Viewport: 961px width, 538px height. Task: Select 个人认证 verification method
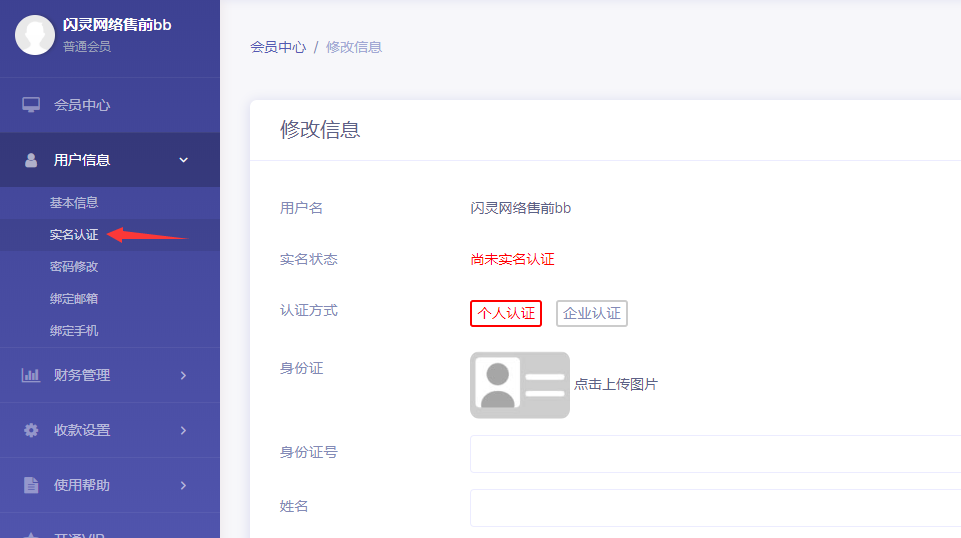[506, 313]
